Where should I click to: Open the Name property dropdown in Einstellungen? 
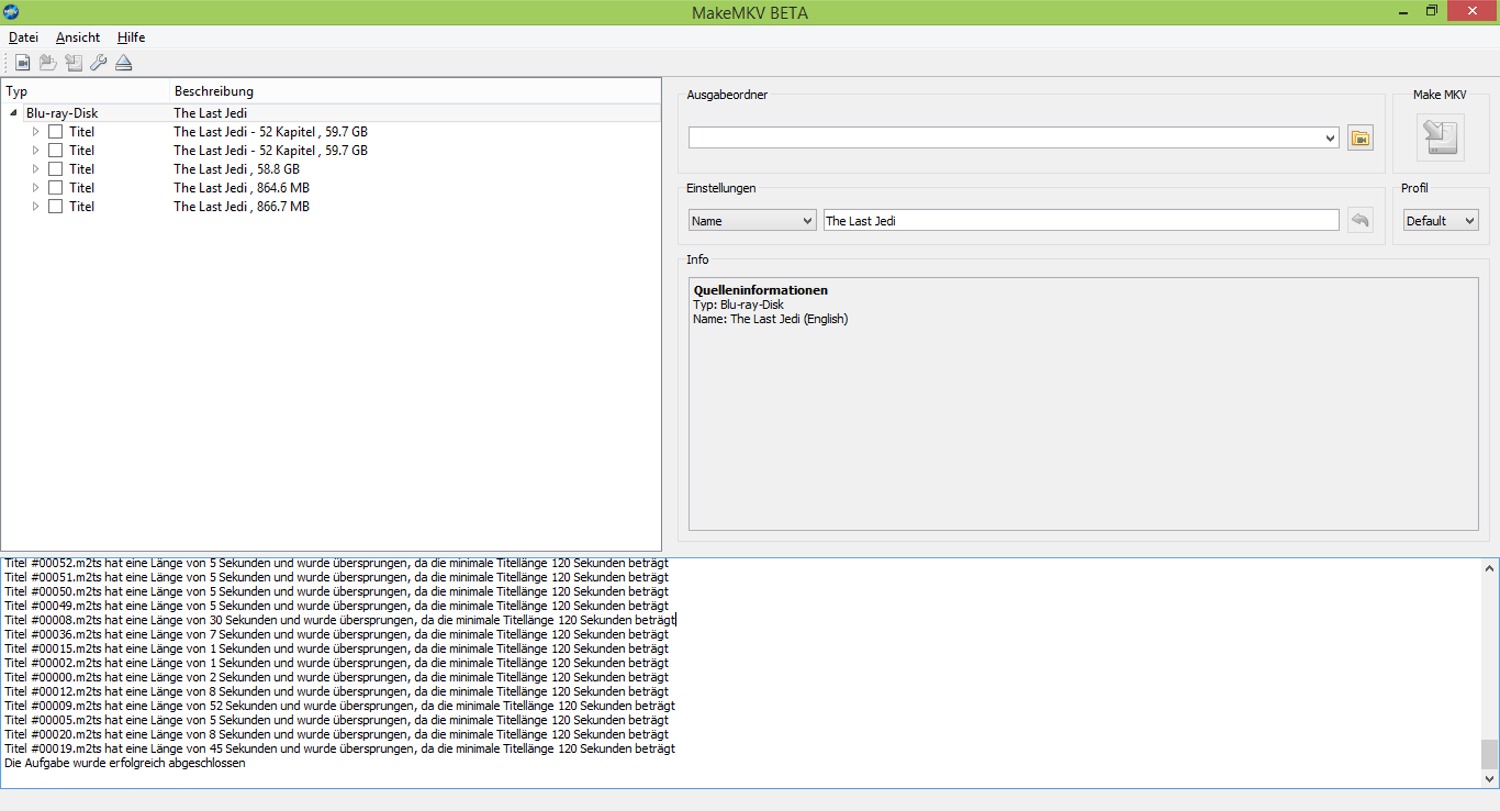(x=753, y=220)
